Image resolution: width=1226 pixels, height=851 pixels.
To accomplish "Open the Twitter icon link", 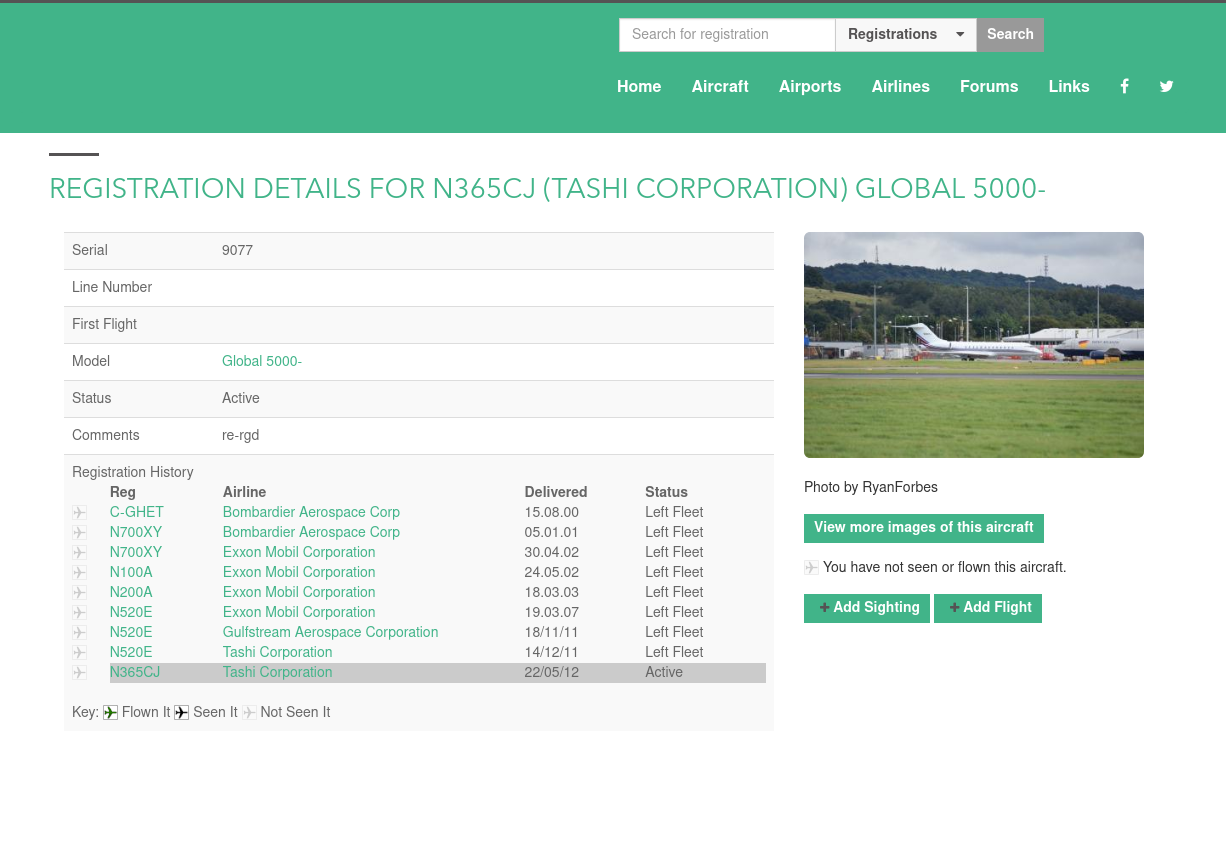I will tap(1166, 86).
